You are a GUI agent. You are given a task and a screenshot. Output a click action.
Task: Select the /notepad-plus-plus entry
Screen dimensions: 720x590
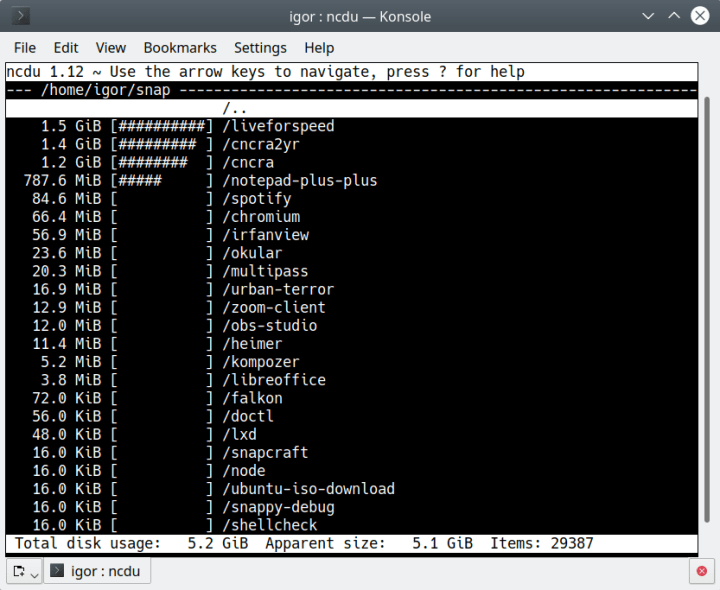(x=352, y=180)
